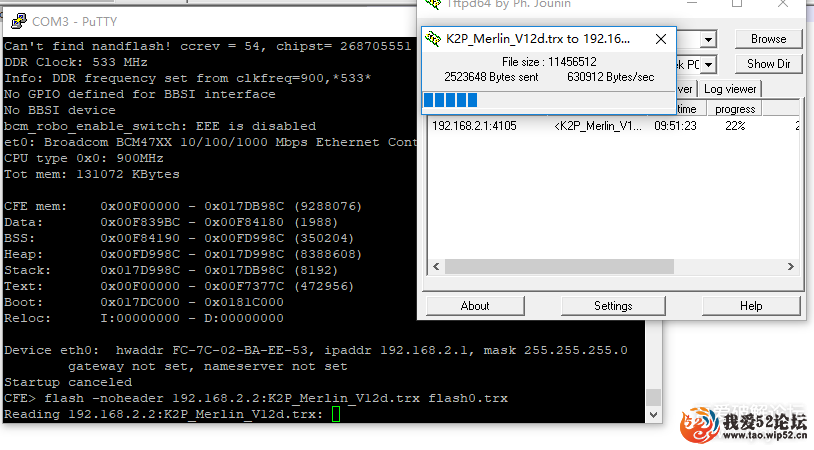Image resolution: width=814 pixels, height=450 pixels.
Task: Click the progress column header
Action: 735,109
